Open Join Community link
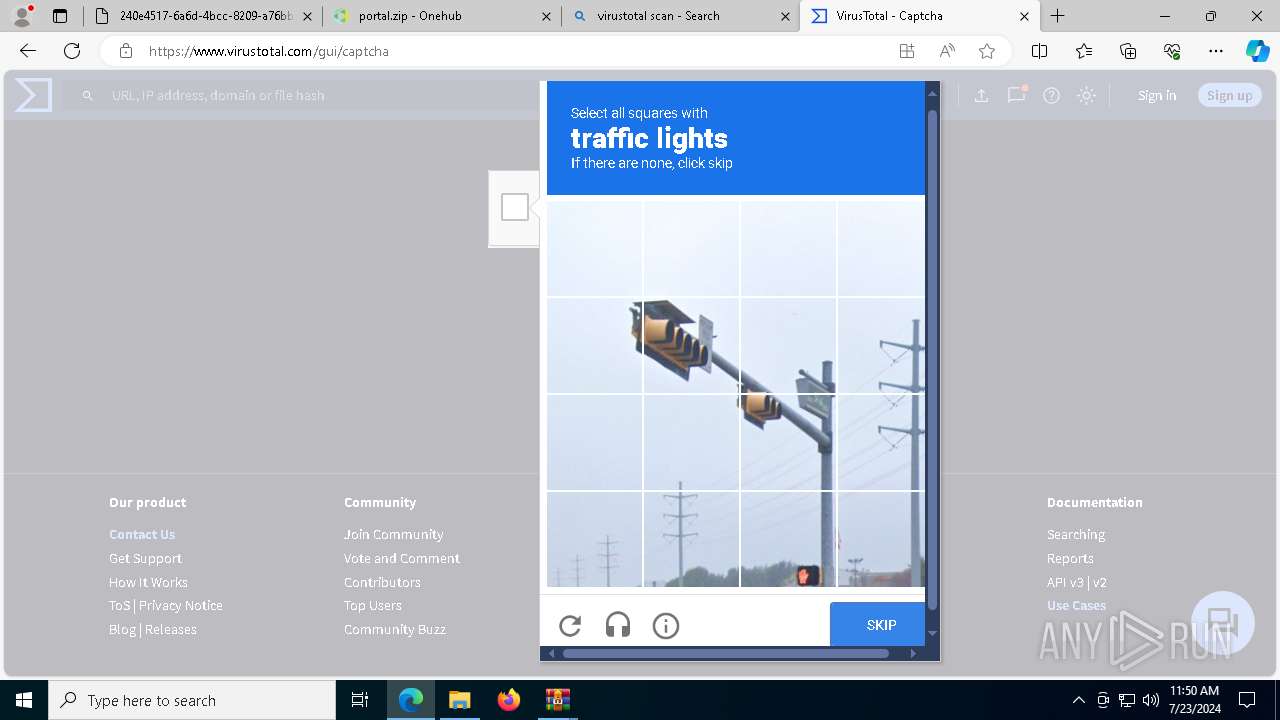The height and width of the screenshot is (720, 1280). point(394,534)
